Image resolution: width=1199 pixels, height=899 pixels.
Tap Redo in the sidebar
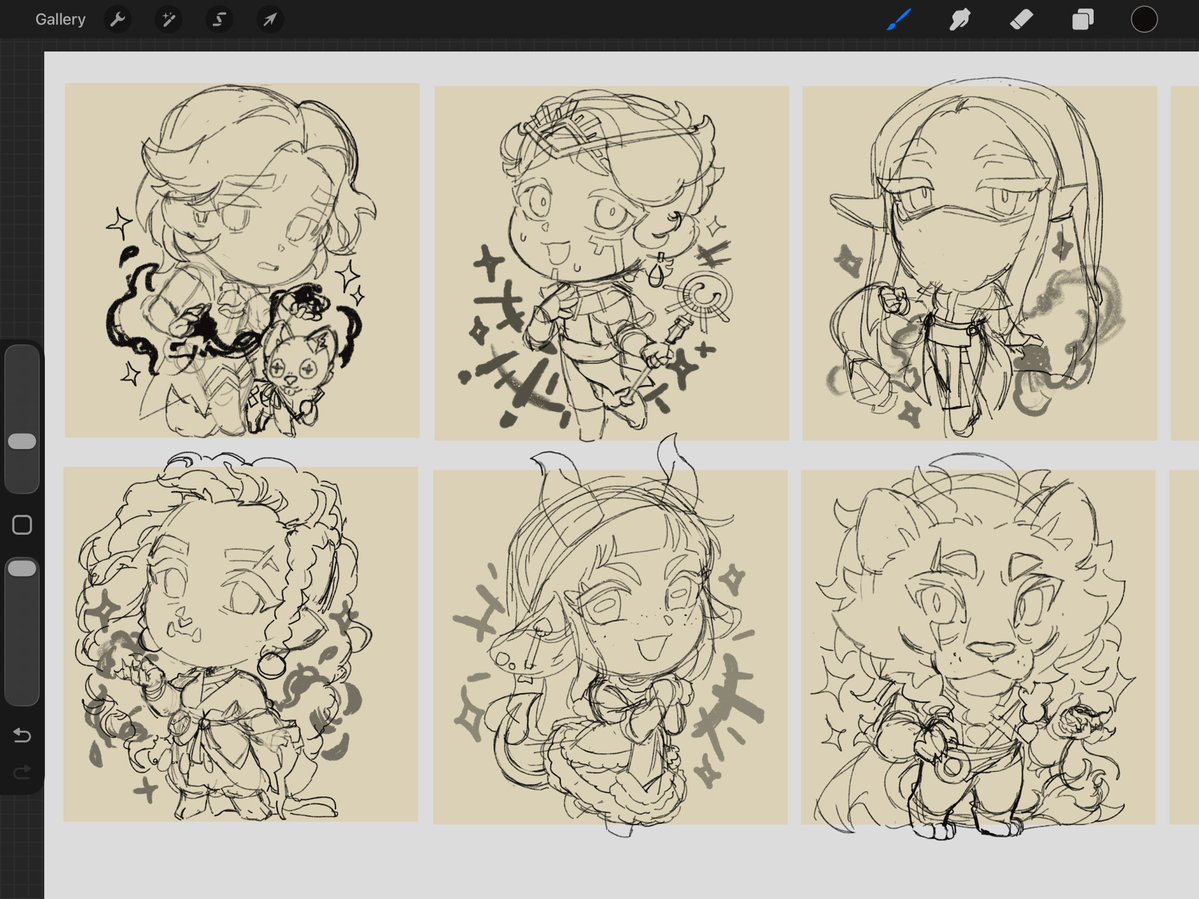22,772
